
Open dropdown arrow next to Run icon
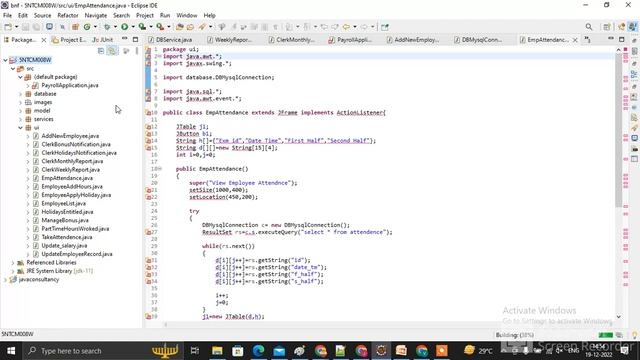(x=133, y=27)
